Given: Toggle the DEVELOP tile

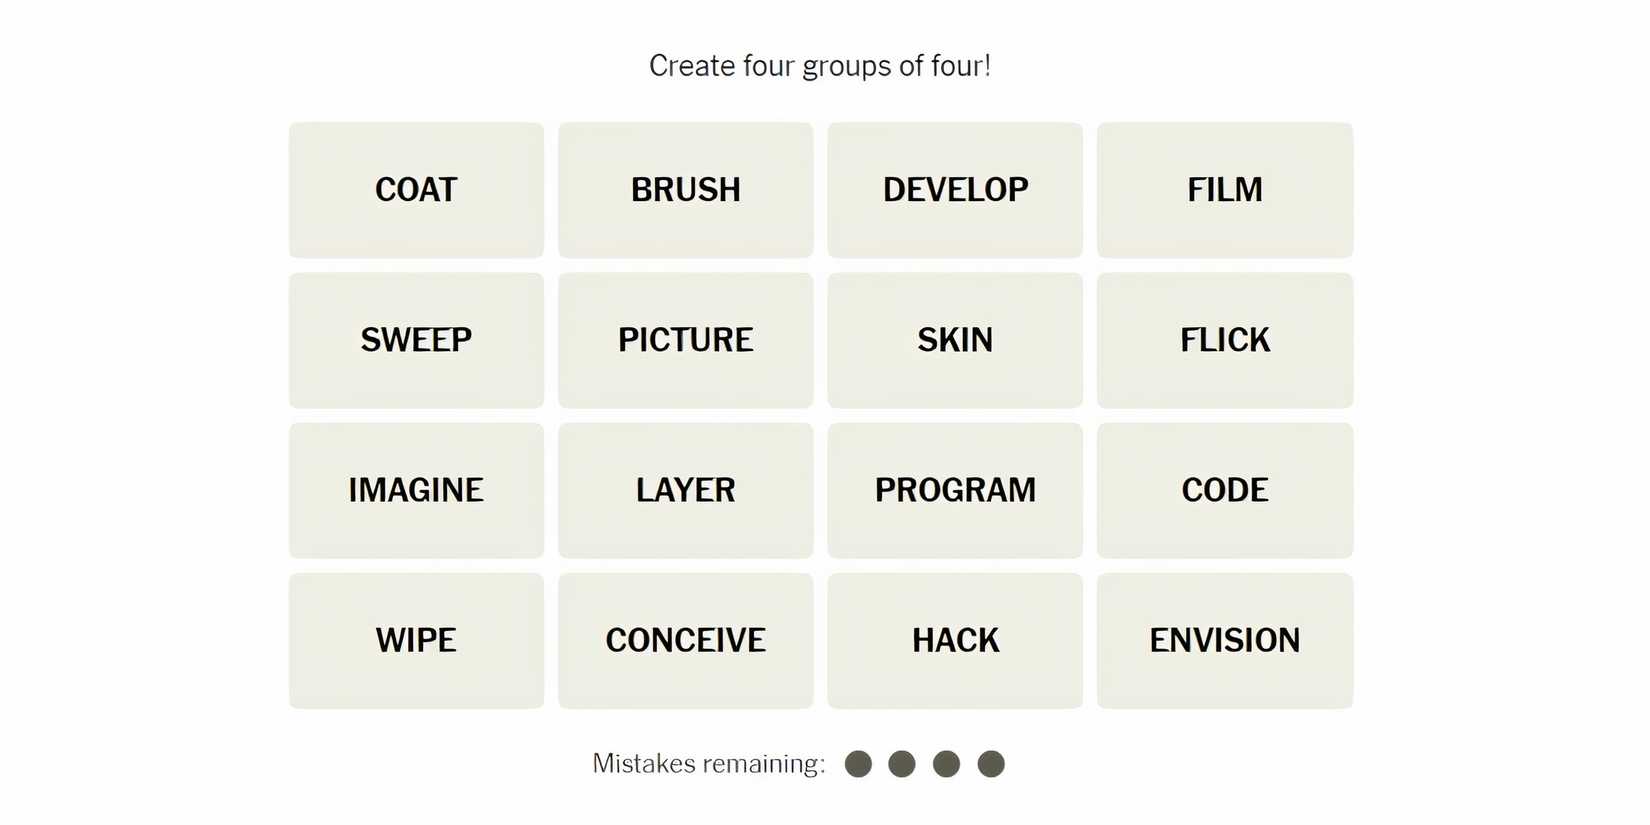Looking at the screenshot, I should 955,190.
